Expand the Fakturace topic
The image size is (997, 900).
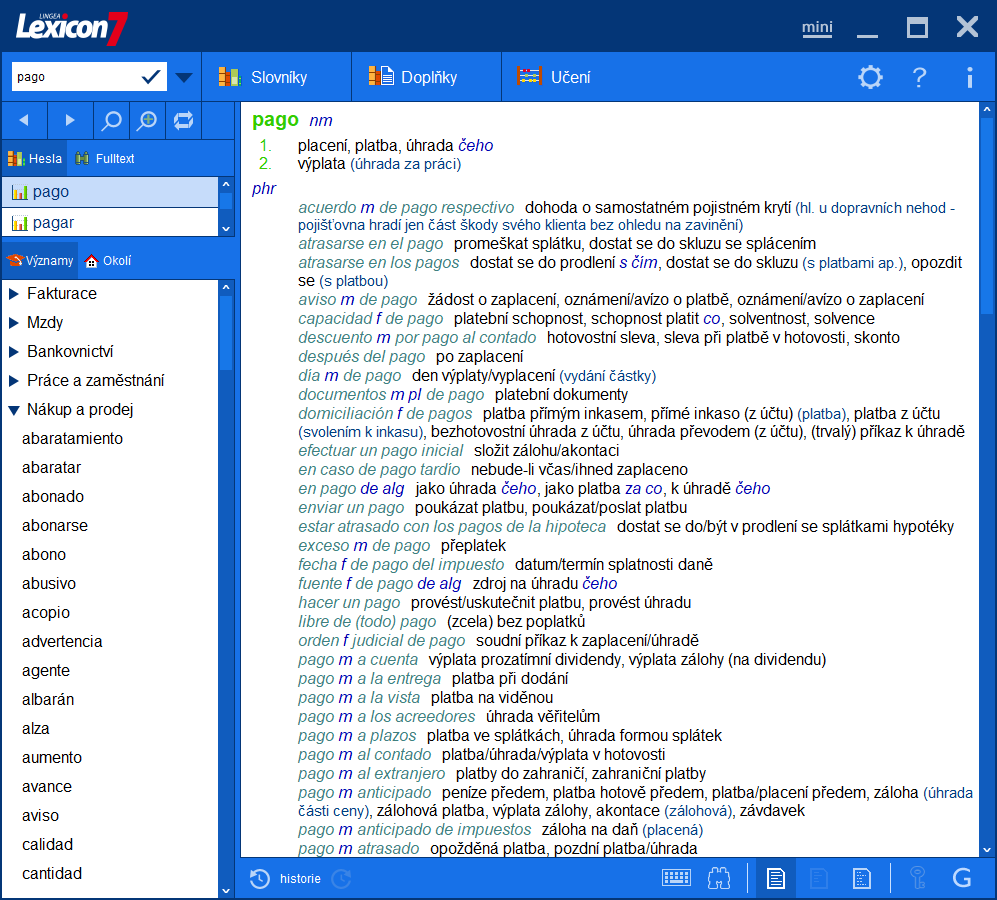click(13, 294)
